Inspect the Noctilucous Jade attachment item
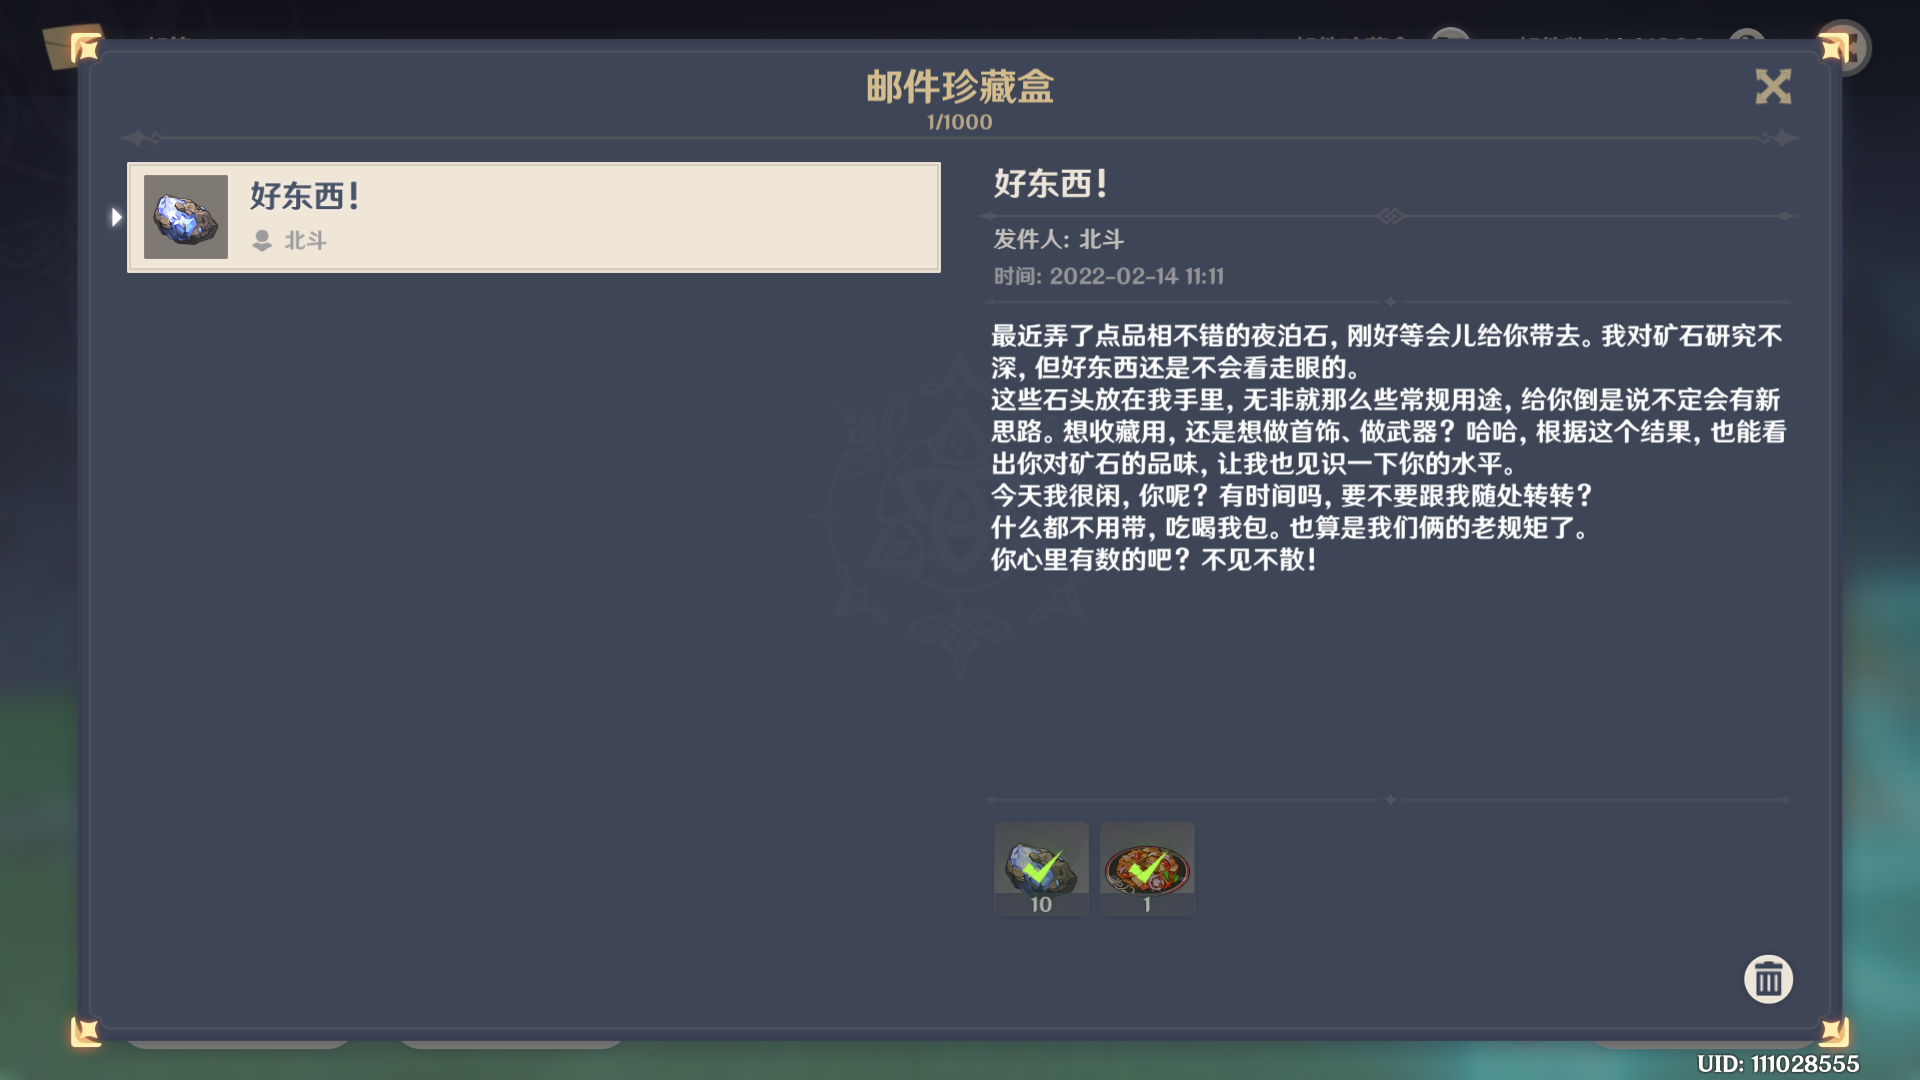1920x1080 pixels. tap(1041, 868)
